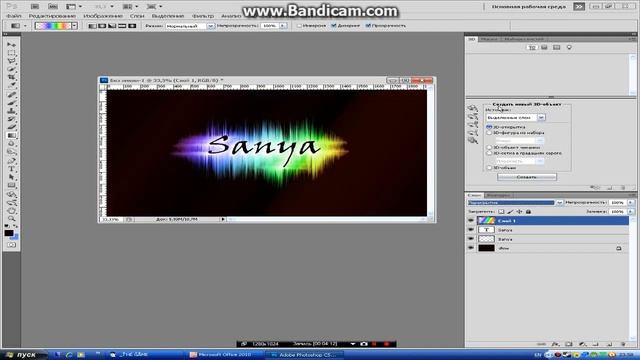Select the Eyedropper tool
640x360 pixels.
pos(11,86)
